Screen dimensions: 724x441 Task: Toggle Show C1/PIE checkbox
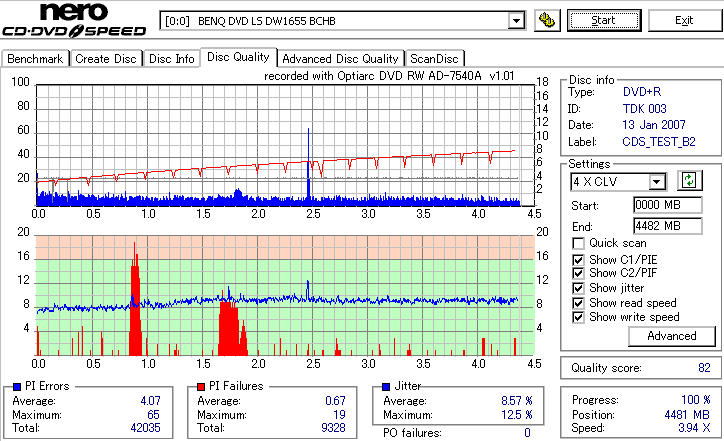578,260
